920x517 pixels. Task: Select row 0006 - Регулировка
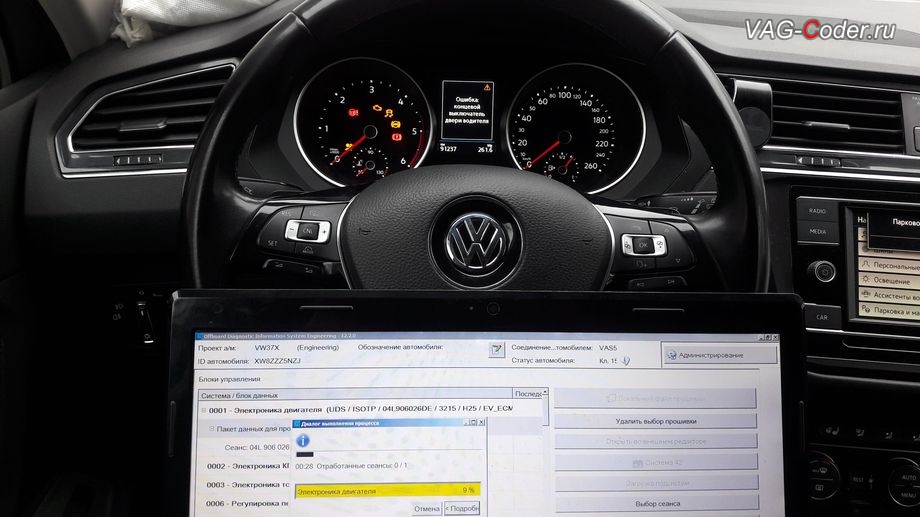pyautogui.click(x=247, y=504)
